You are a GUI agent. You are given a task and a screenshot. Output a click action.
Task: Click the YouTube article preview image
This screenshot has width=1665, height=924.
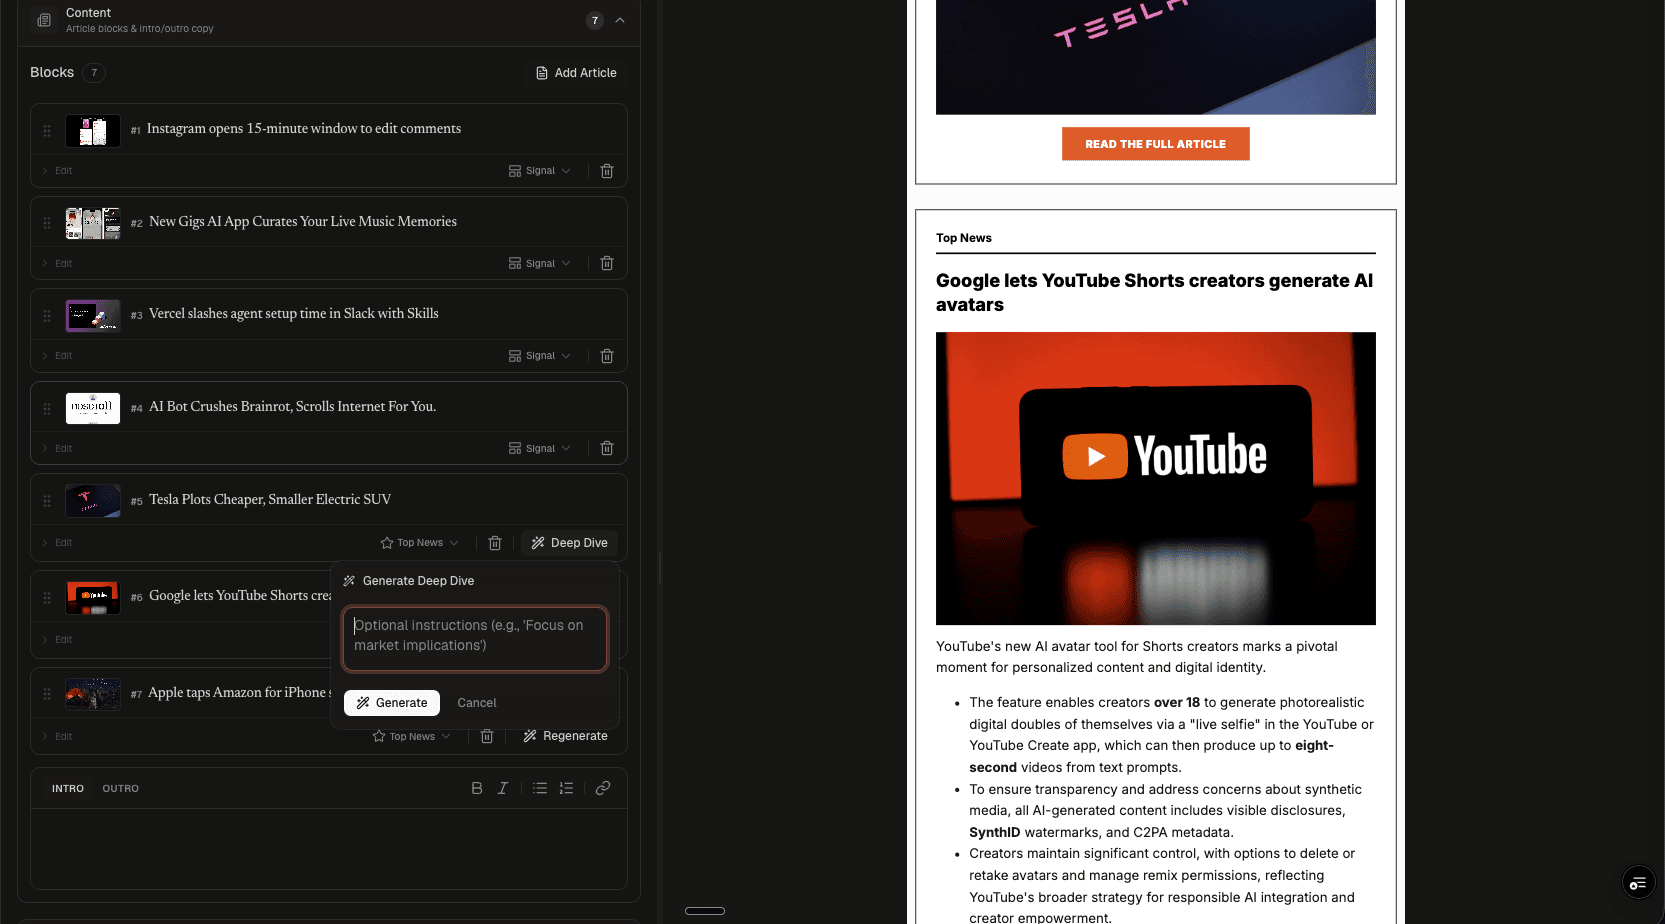1155,478
